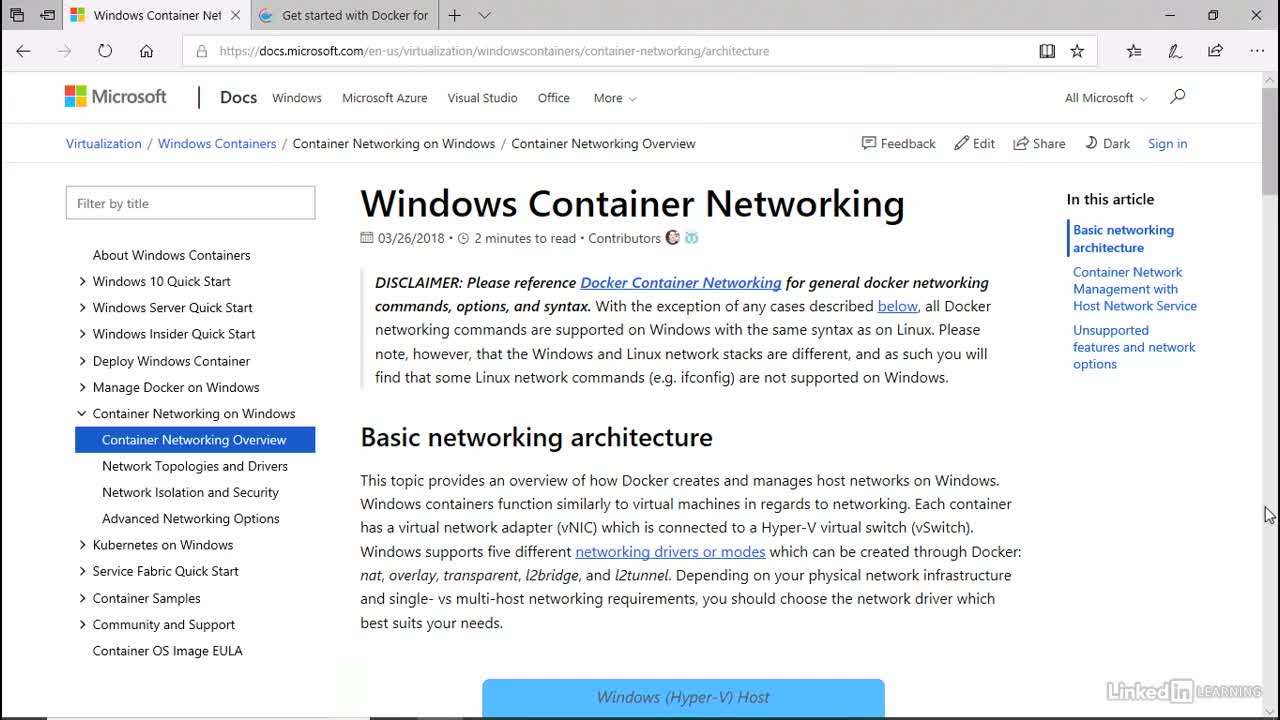Refresh the page with the reload icon

click(105, 51)
